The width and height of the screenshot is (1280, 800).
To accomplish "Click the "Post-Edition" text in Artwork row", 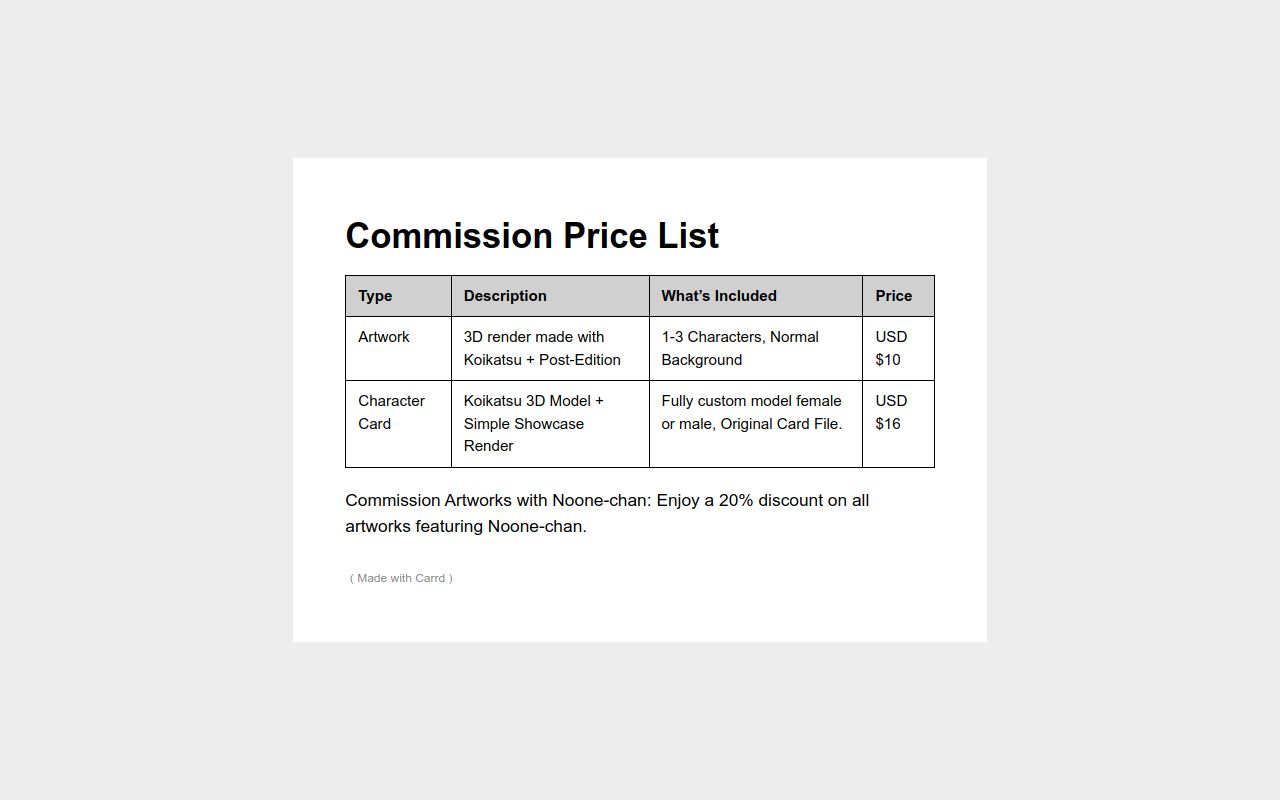I will 580,360.
